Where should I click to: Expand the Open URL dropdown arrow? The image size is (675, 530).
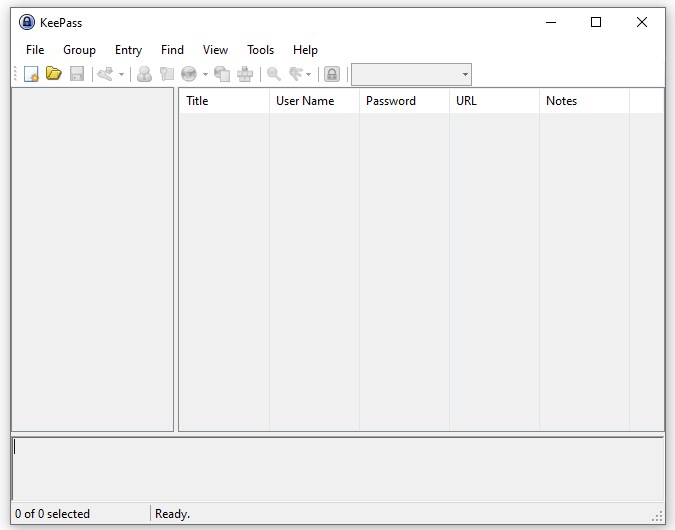pos(205,74)
